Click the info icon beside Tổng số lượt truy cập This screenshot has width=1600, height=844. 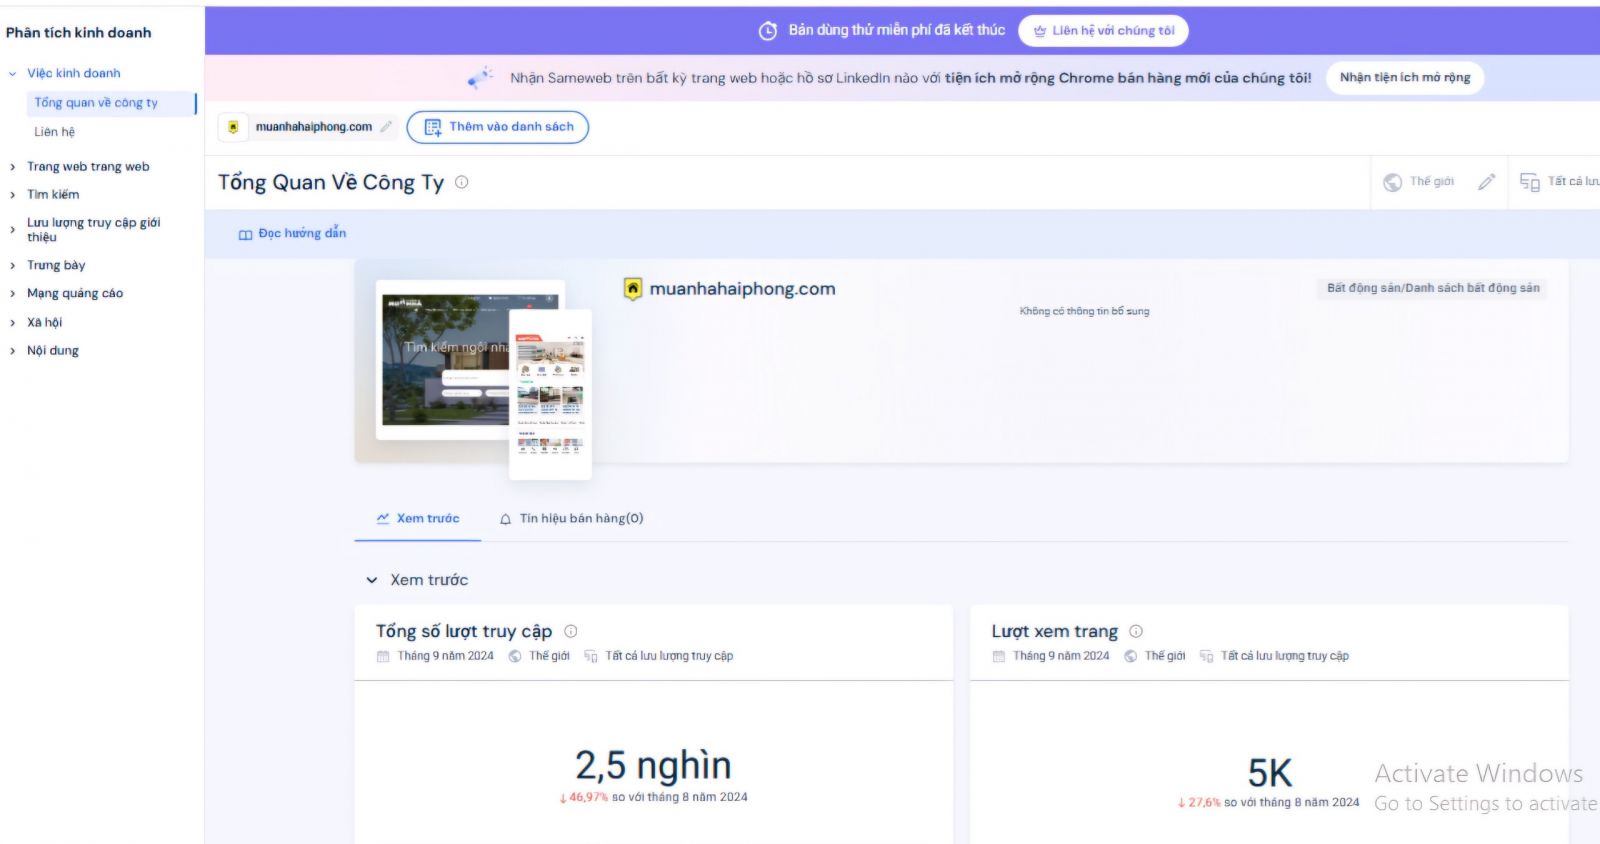coord(571,631)
